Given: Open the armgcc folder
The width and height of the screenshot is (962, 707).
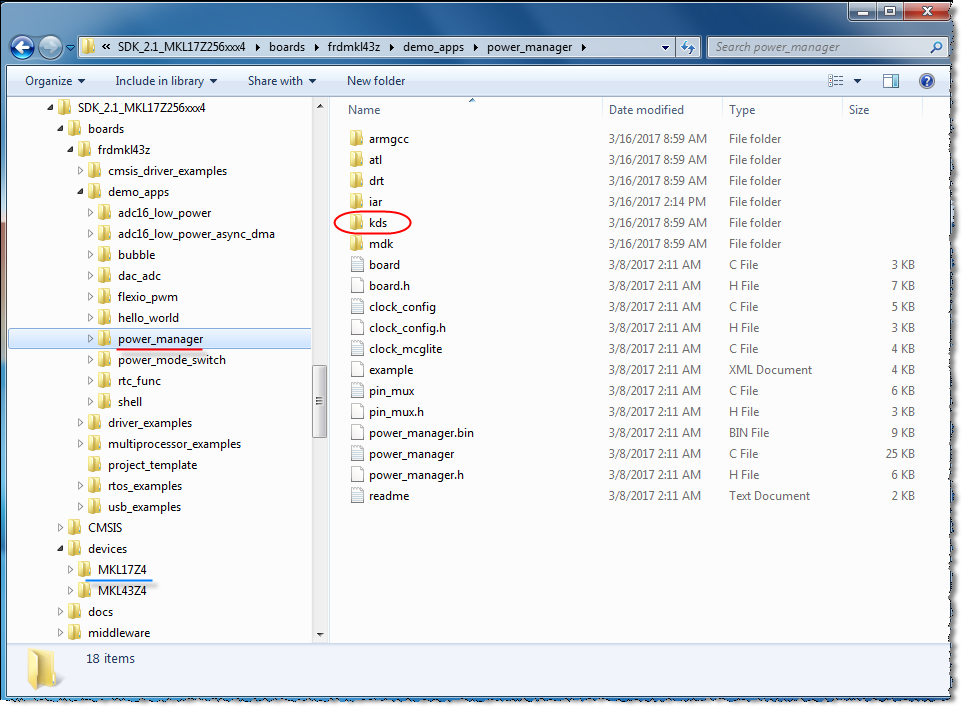Looking at the screenshot, I should pos(387,138).
